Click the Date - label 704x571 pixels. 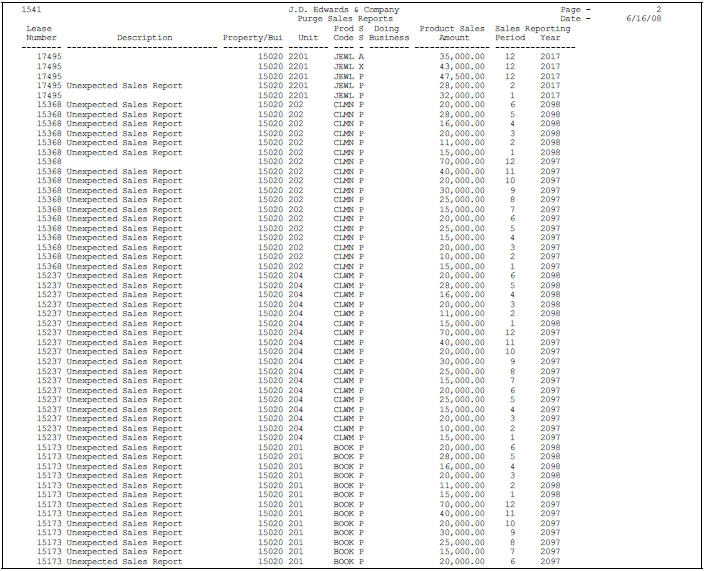click(x=575, y=19)
